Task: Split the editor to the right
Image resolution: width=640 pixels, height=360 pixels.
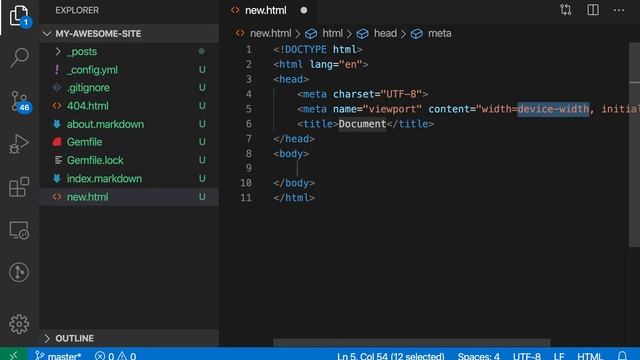Action: tap(593, 10)
